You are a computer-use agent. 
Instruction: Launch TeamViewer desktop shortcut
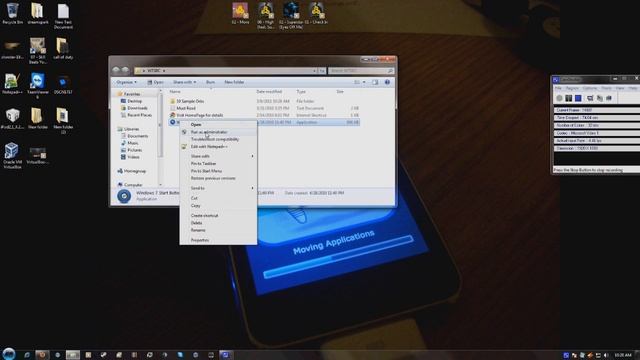click(x=38, y=85)
